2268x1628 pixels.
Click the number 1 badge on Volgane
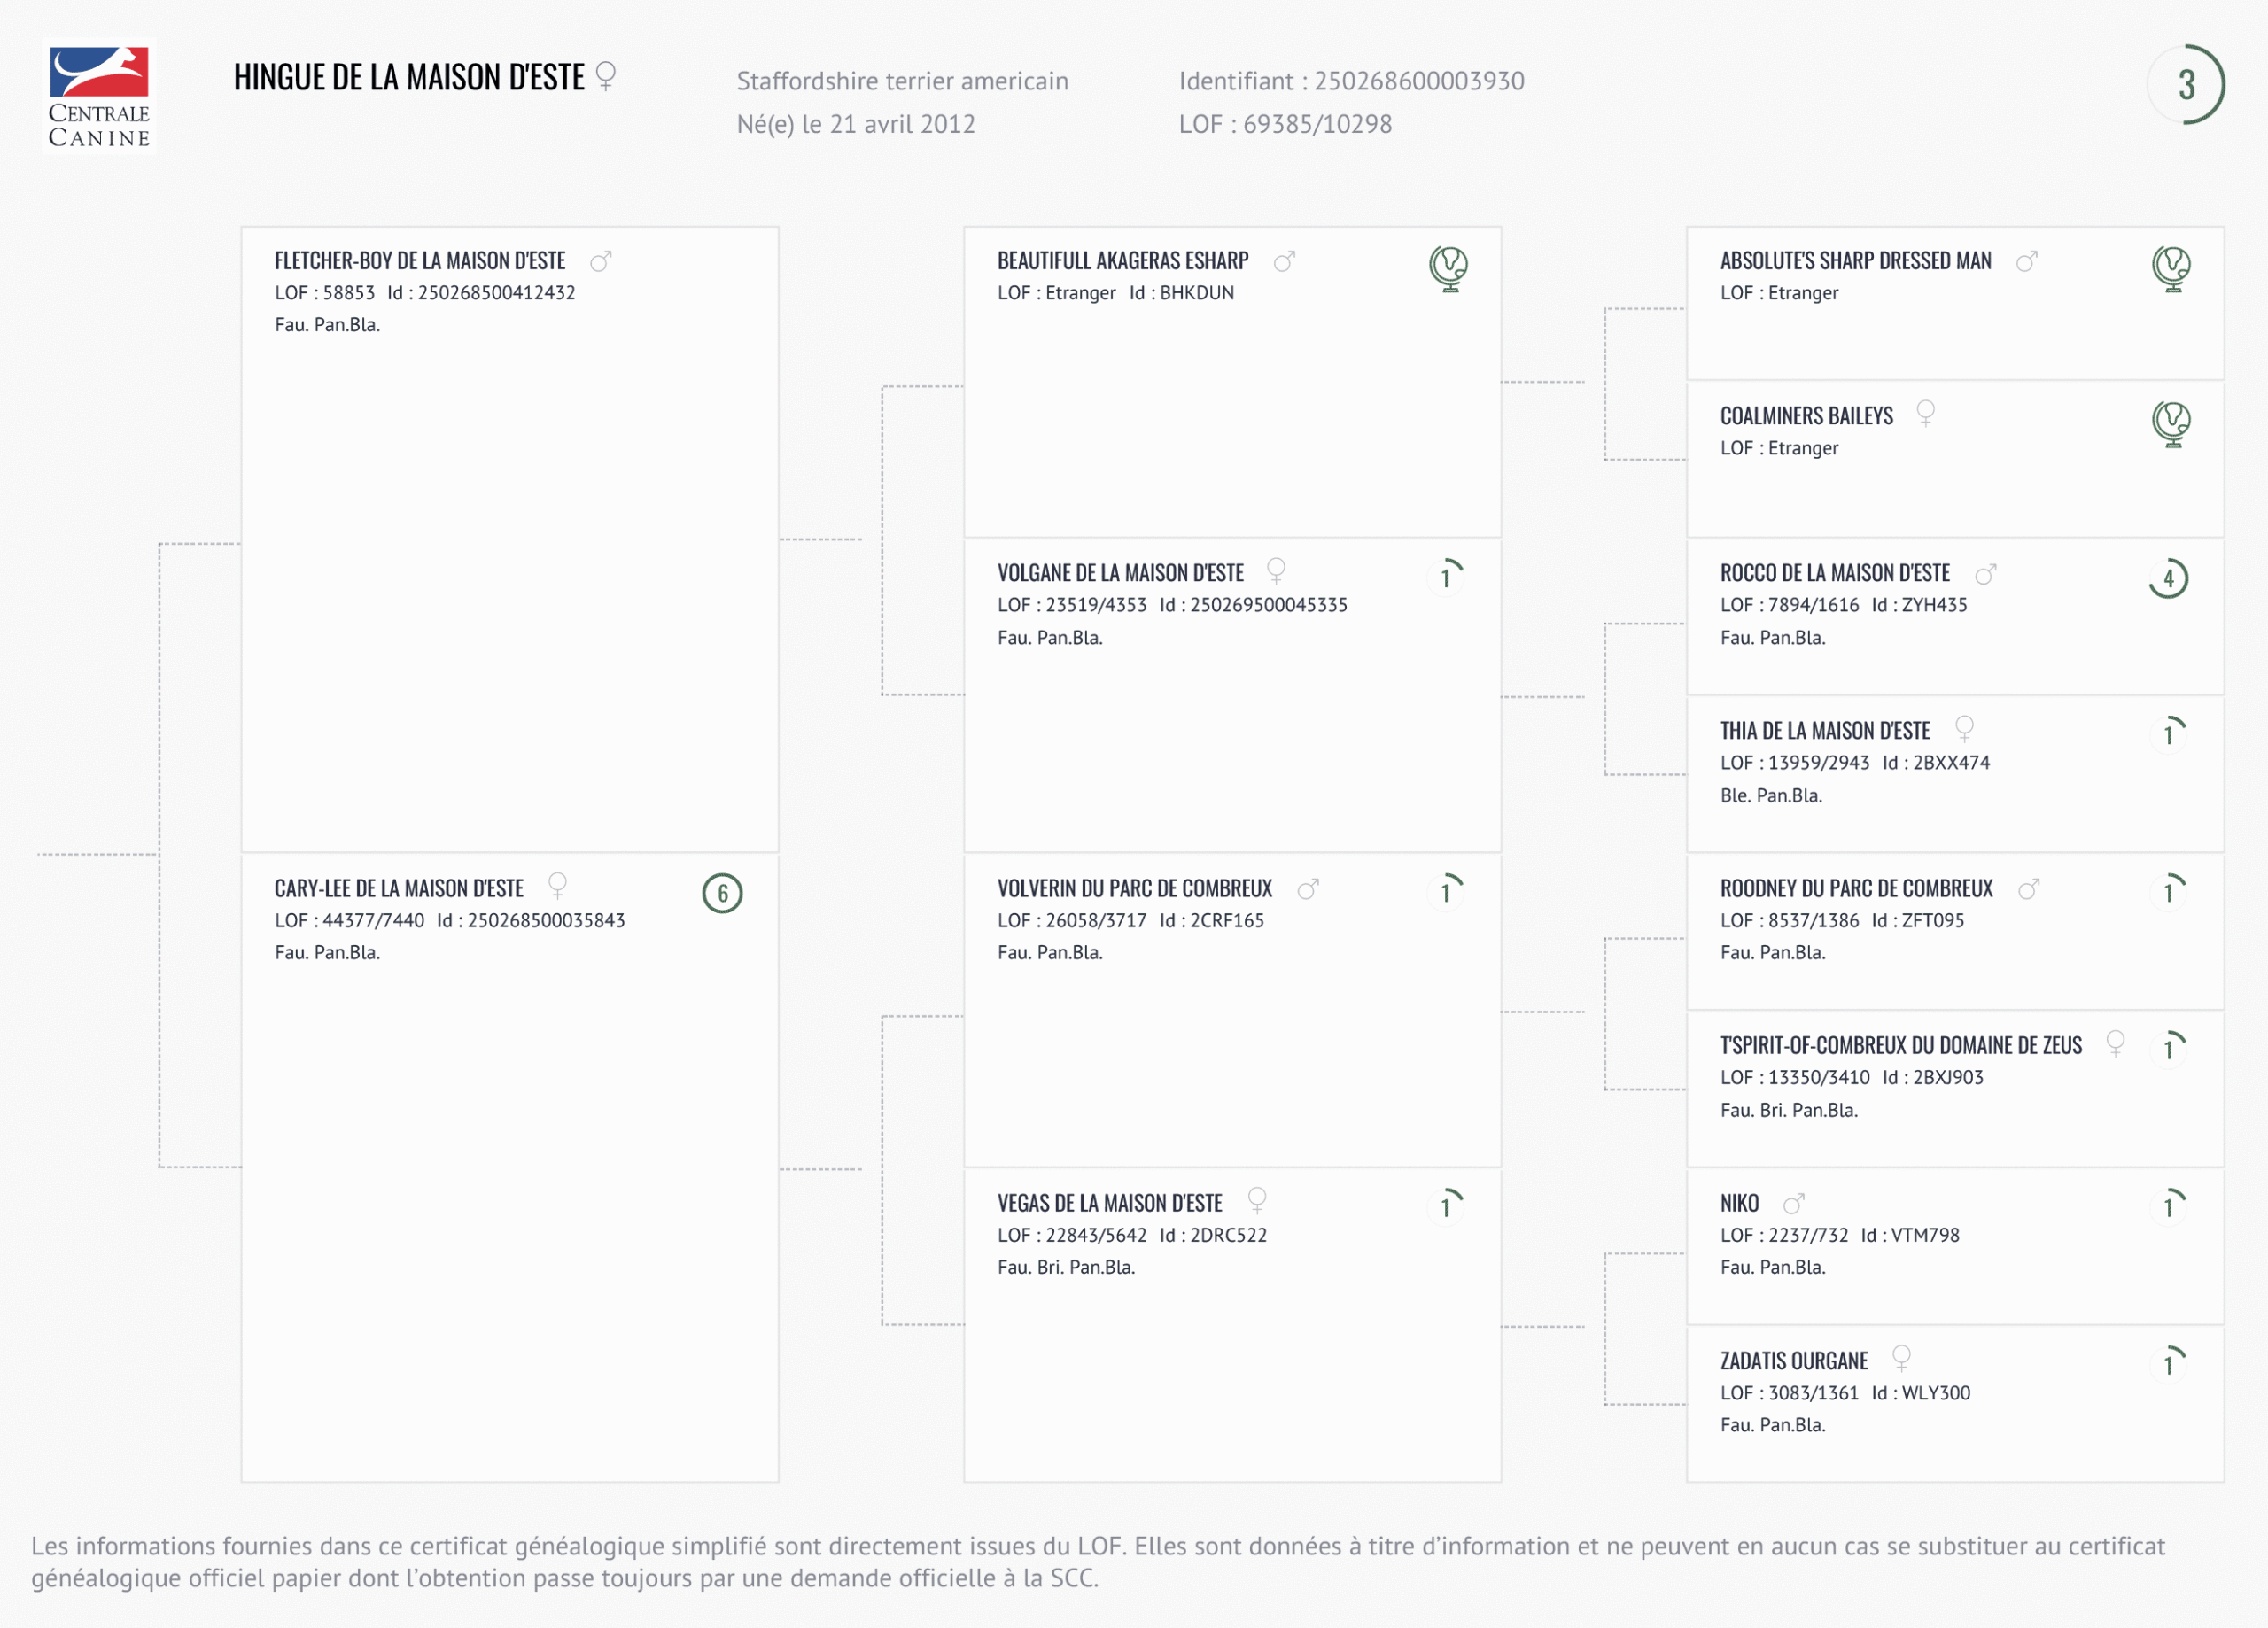[1446, 577]
